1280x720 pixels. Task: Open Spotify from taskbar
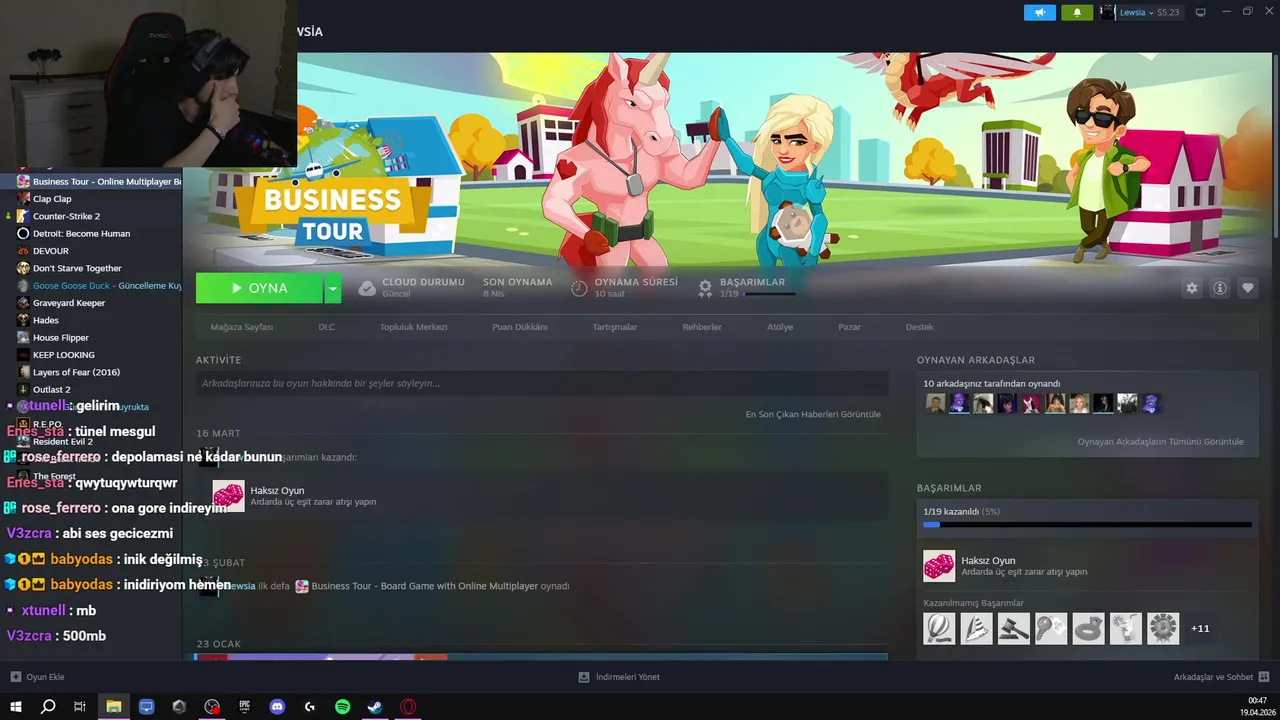tap(342, 707)
